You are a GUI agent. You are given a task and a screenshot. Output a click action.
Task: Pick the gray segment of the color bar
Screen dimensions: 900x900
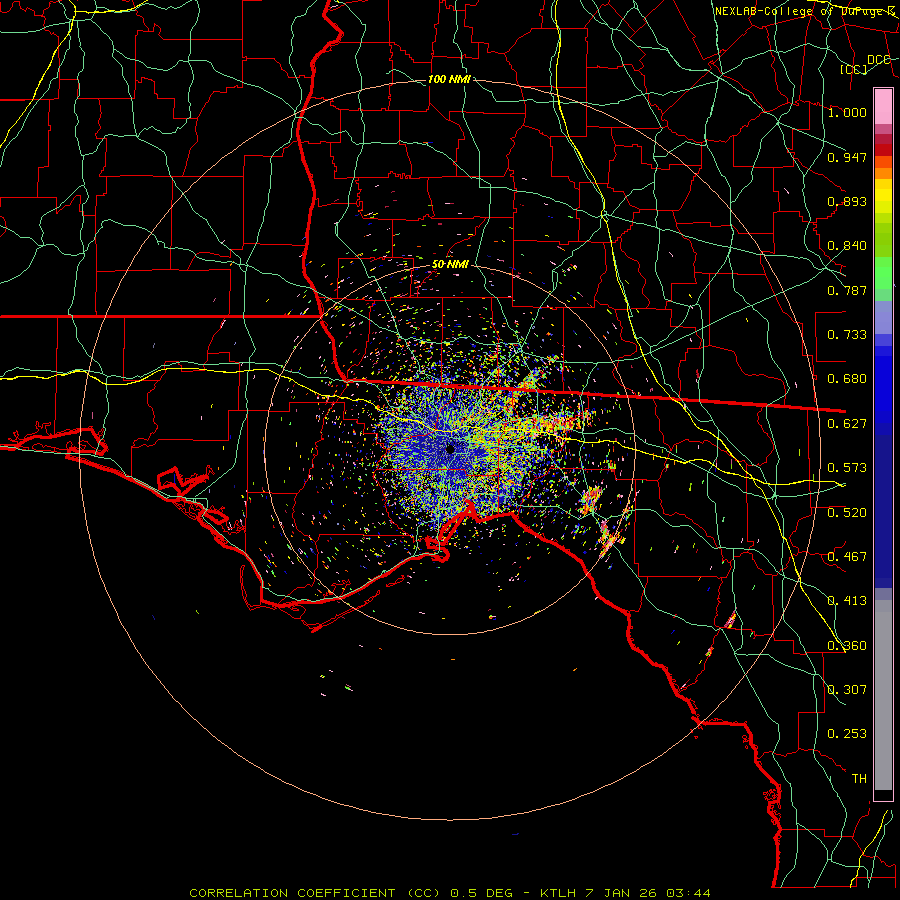click(883, 700)
